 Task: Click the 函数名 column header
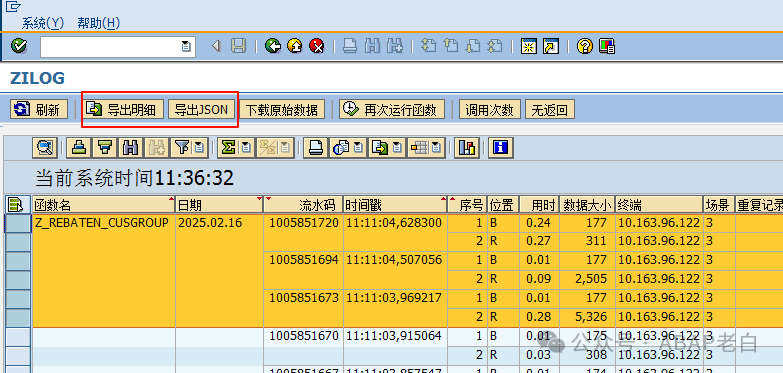click(x=104, y=205)
